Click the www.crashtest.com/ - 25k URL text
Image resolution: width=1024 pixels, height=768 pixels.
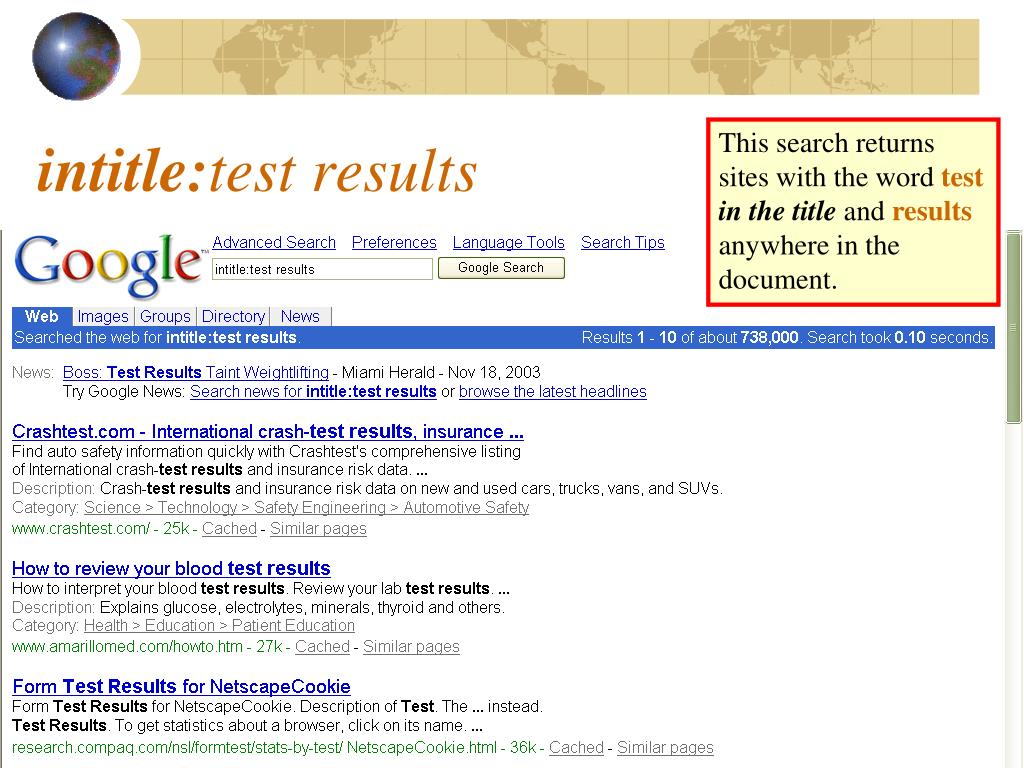(x=101, y=528)
